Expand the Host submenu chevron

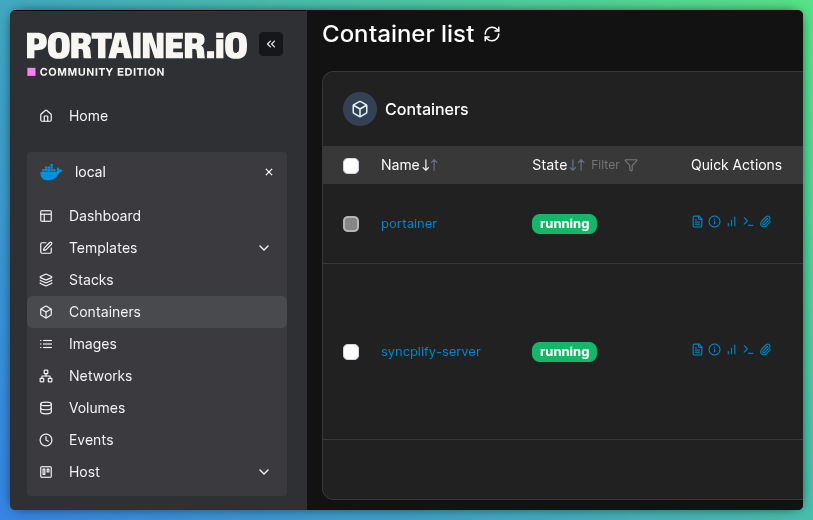point(264,472)
